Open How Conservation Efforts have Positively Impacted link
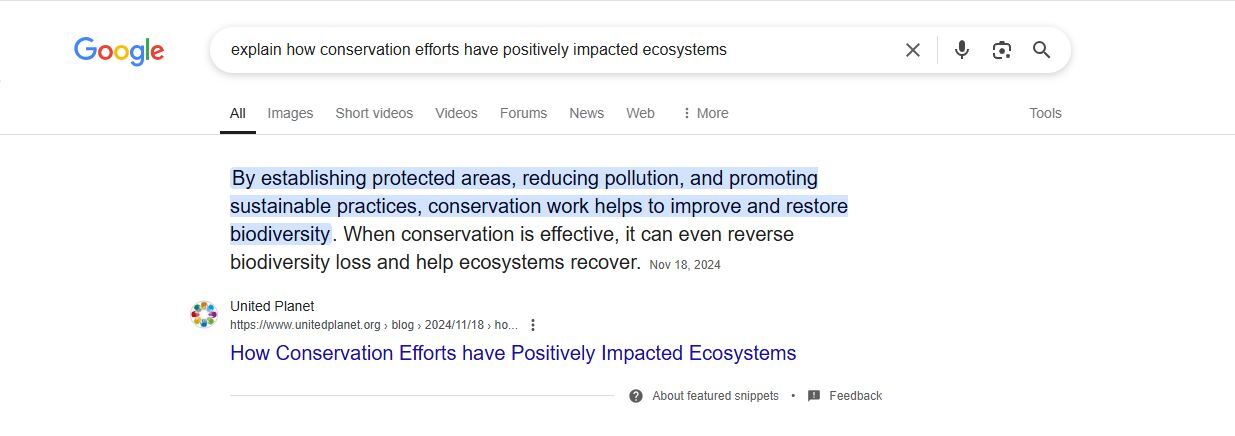The height and width of the screenshot is (436, 1235). (x=513, y=353)
